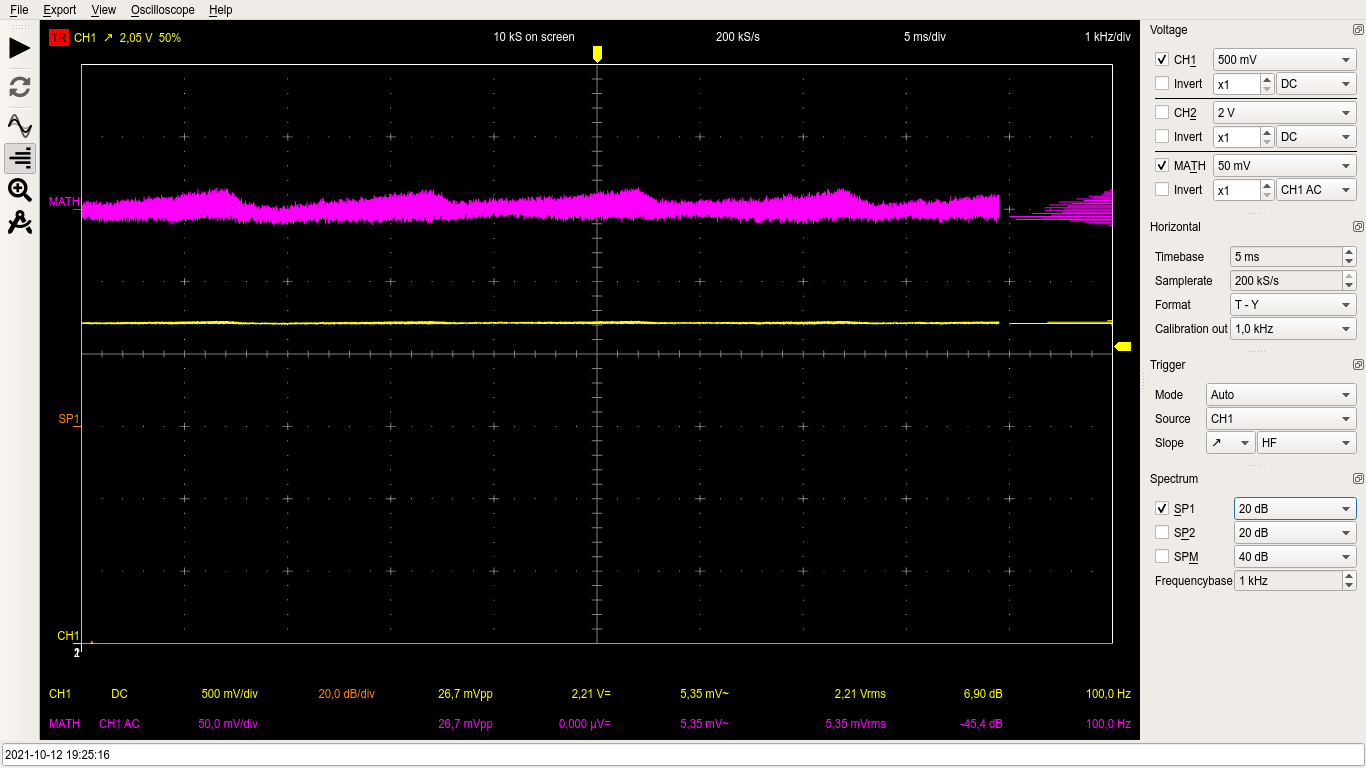Enable the SP2 spectrum checkbox
The image size is (1366, 768).
coord(1161,533)
